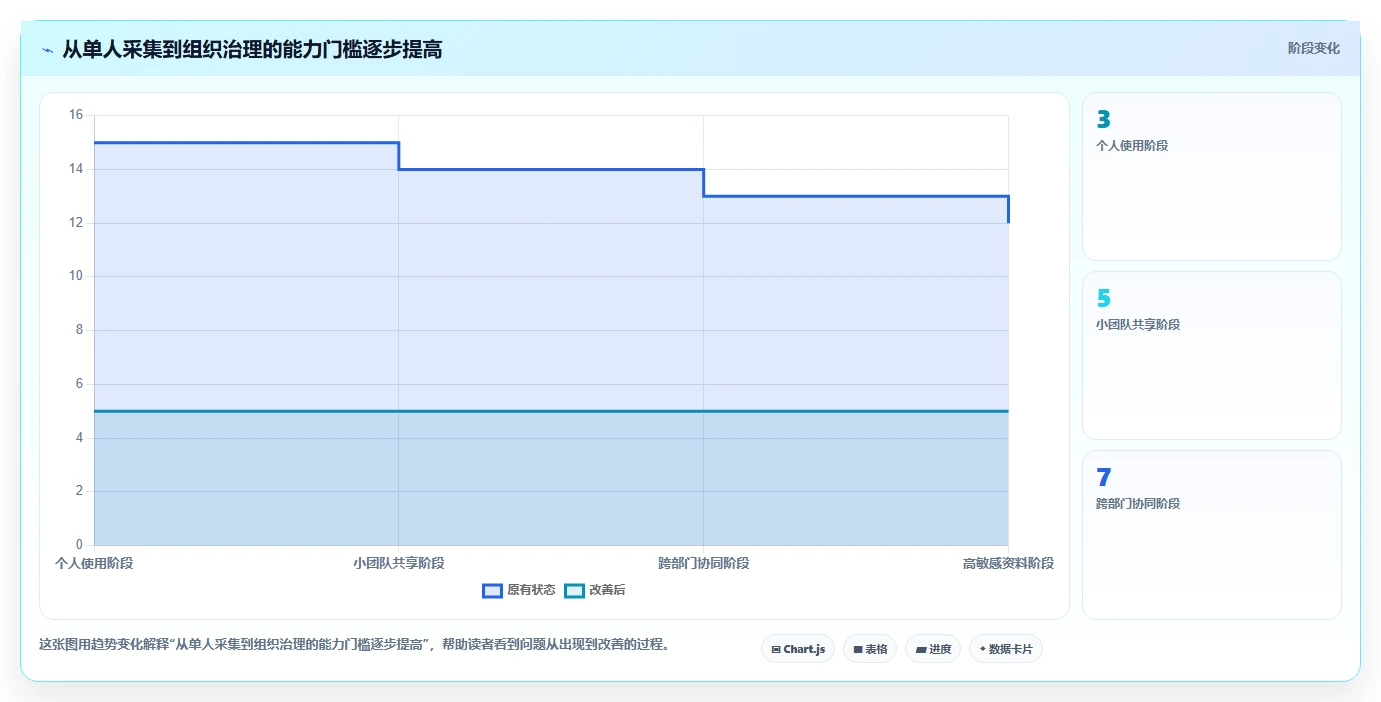Click the y-axis value 16
The height and width of the screenshot is (702, 1381).
[x=76, y=115]
